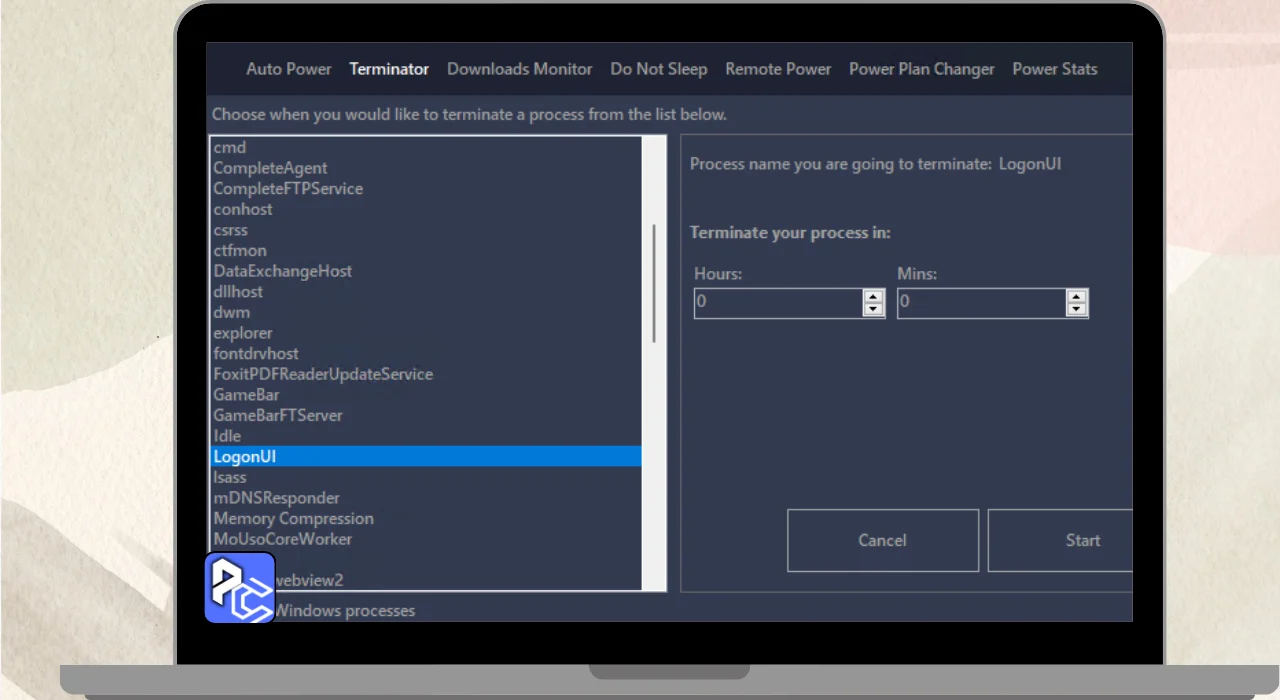Select explorer process
This screenshot has height=700, width=1280.
(426, 333)
